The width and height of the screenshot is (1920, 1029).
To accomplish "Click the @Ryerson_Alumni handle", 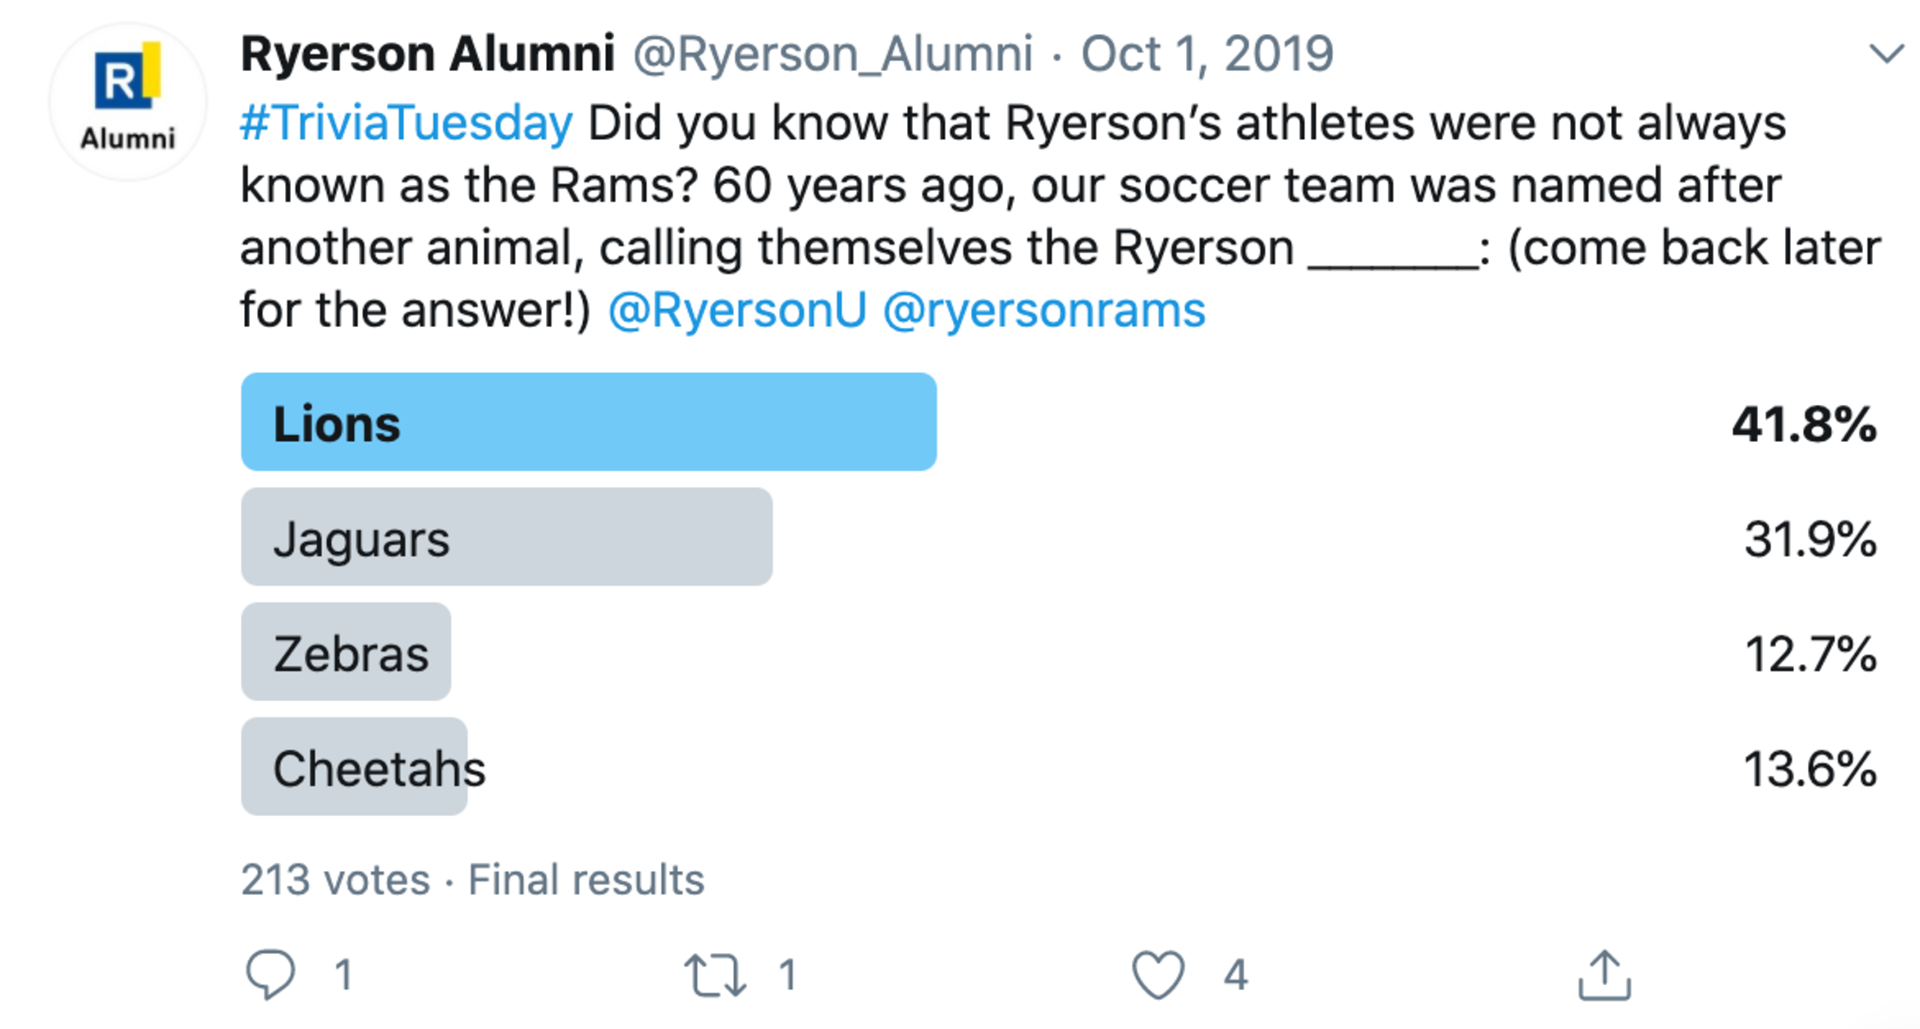I will tap(833, 54).
